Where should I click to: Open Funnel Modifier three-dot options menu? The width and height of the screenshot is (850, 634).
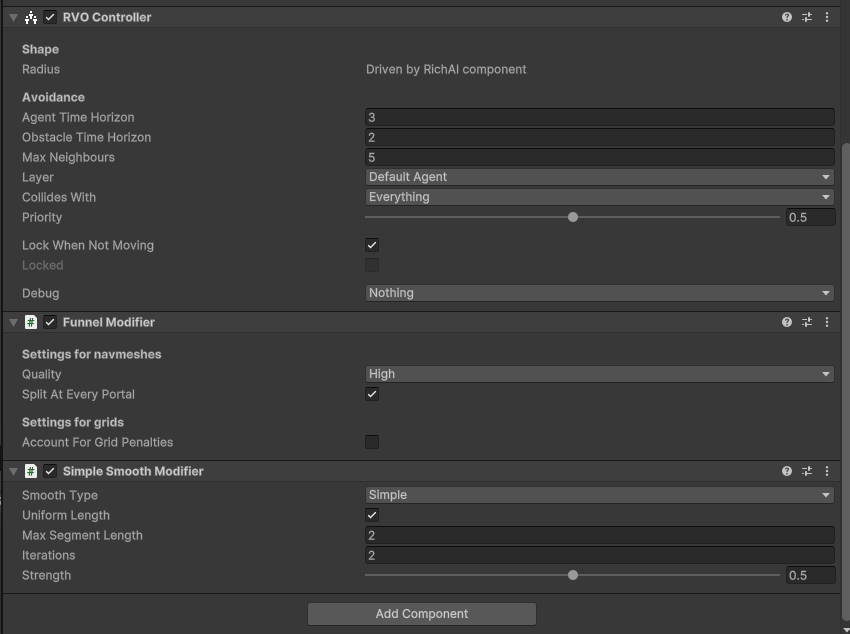click(x=827, y=322)
